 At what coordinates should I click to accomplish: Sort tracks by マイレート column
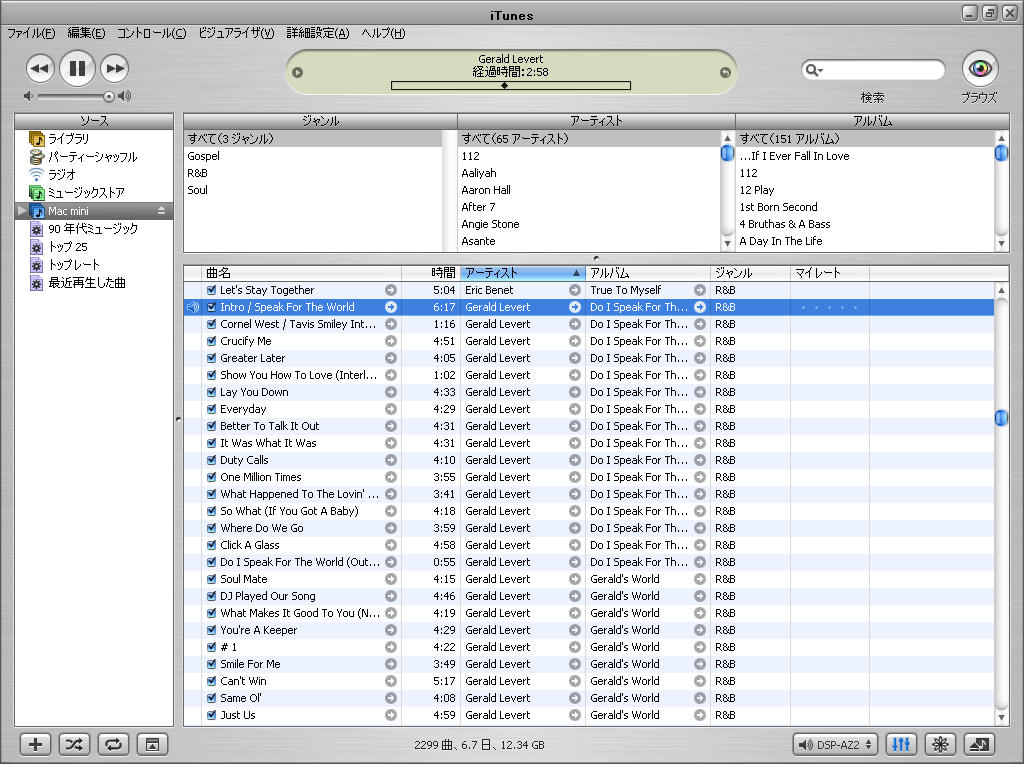point(829,273)
